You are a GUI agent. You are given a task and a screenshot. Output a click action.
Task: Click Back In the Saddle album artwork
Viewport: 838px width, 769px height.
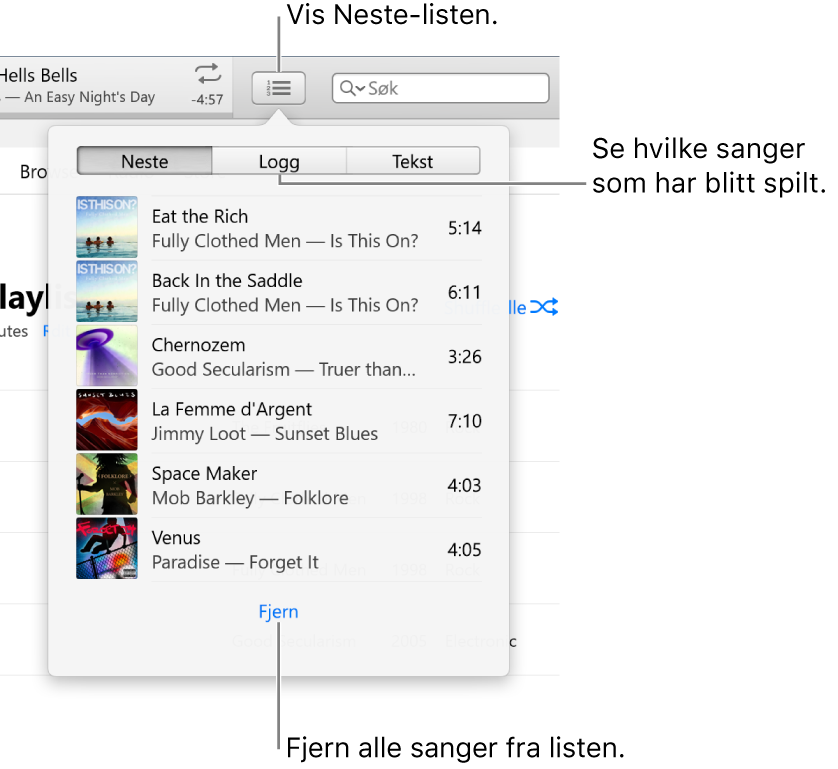pyautogui.click(x=107, y=291)
